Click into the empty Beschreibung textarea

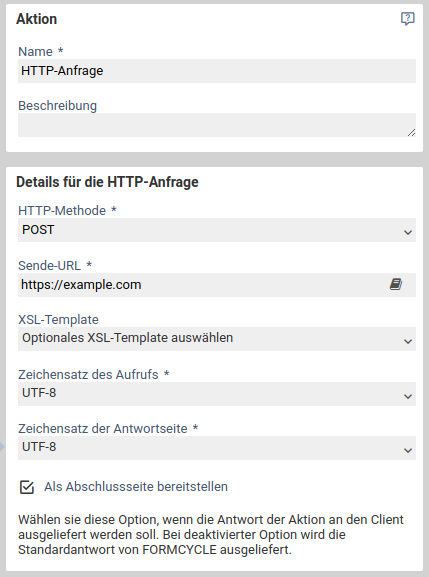(x=217, y=125)
